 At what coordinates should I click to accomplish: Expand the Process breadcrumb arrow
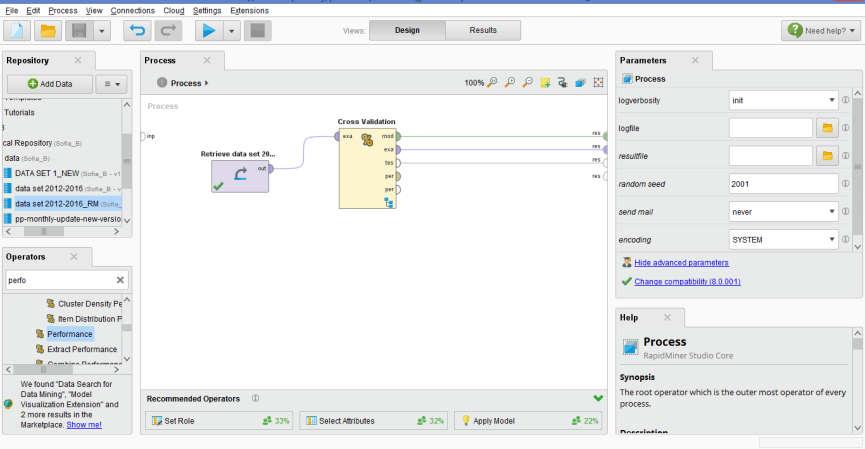coord(206,83)
